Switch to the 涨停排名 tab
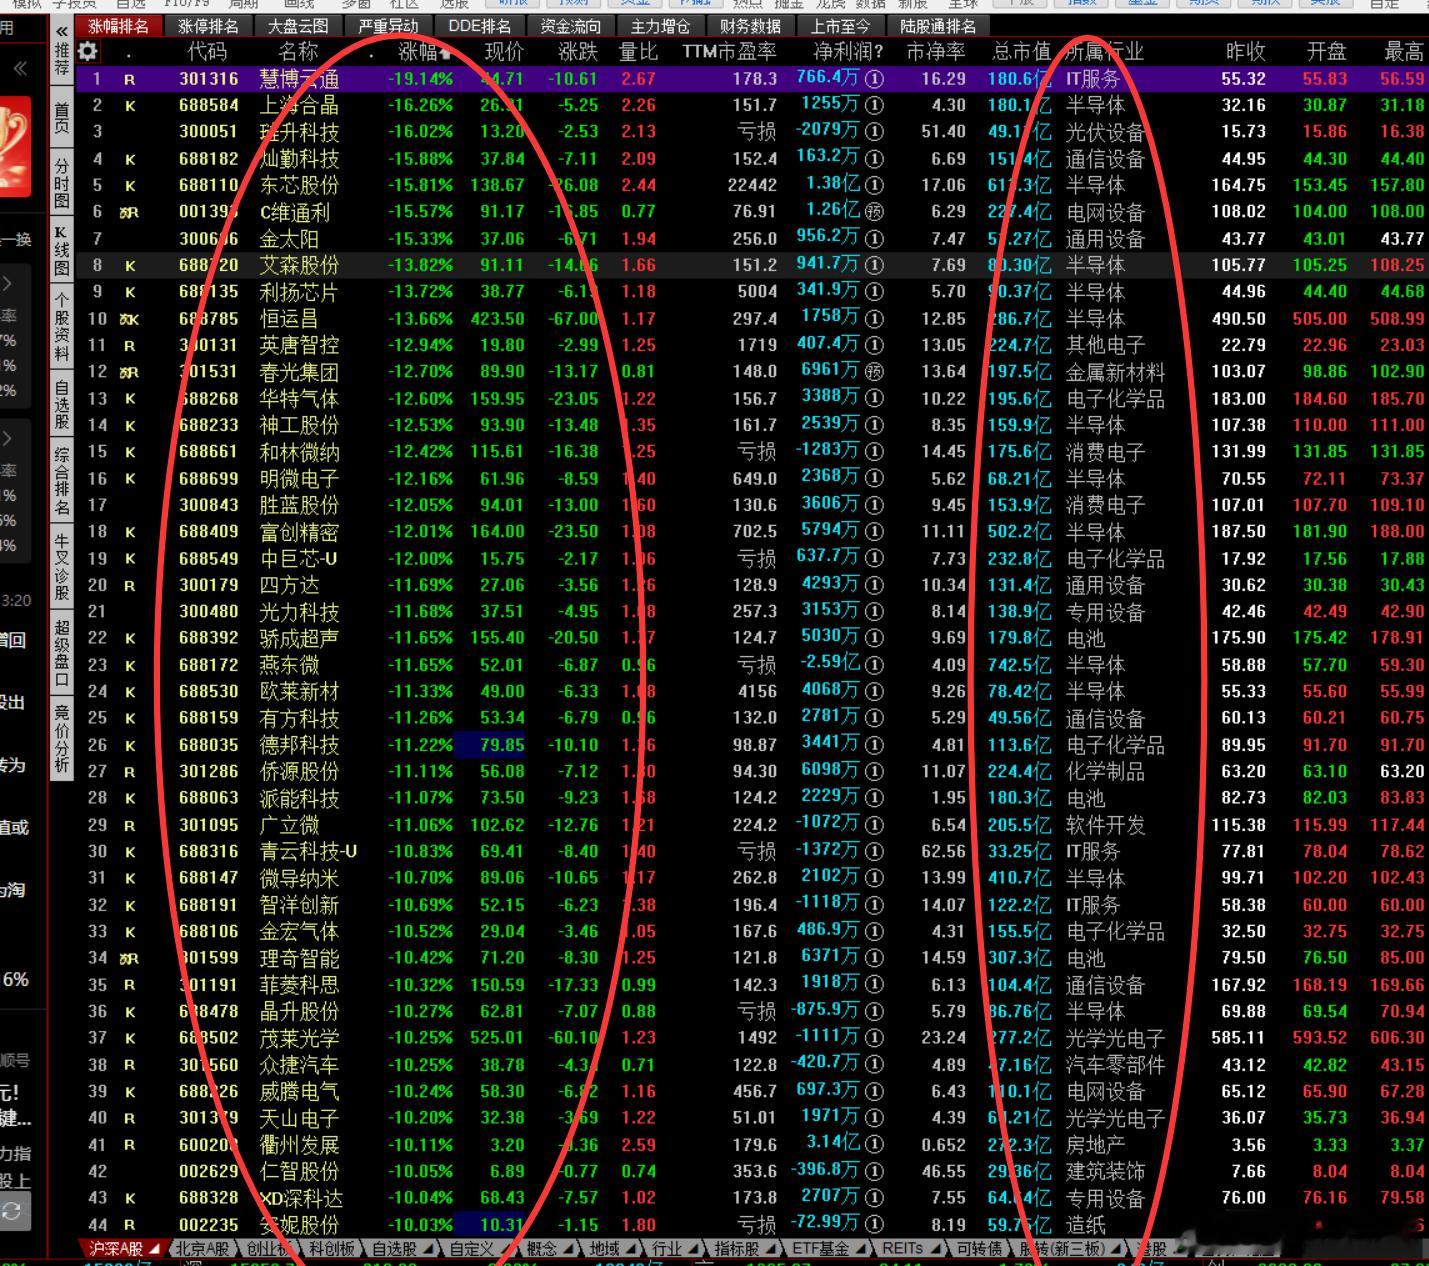 (x=208, y=26)
